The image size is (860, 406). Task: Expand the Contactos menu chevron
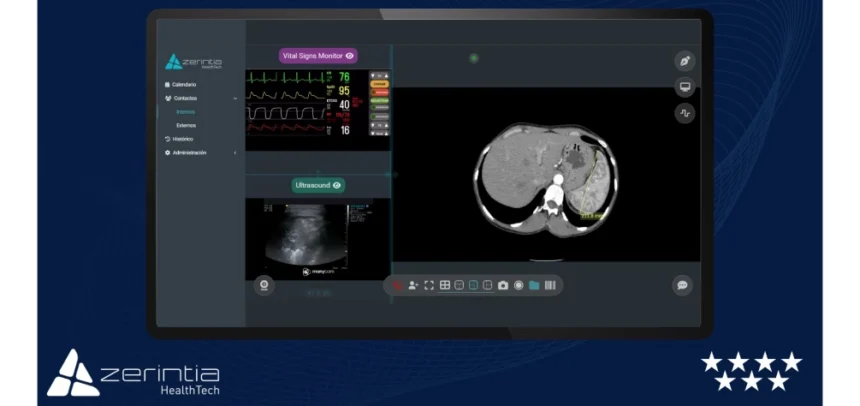point(236,99)
